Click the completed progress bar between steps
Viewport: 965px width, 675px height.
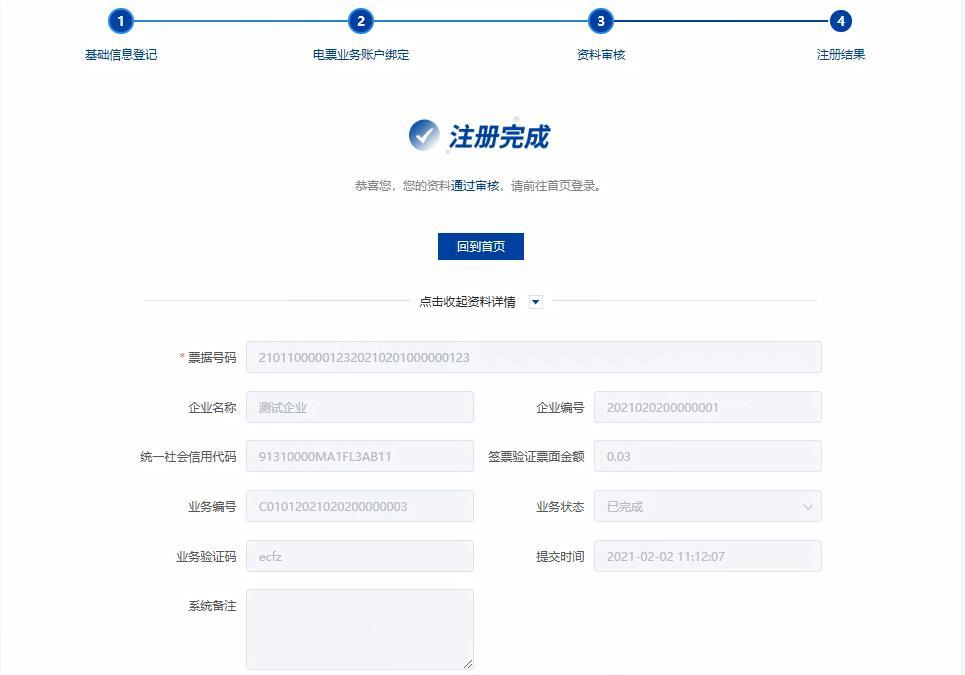(x=240, y=20)
